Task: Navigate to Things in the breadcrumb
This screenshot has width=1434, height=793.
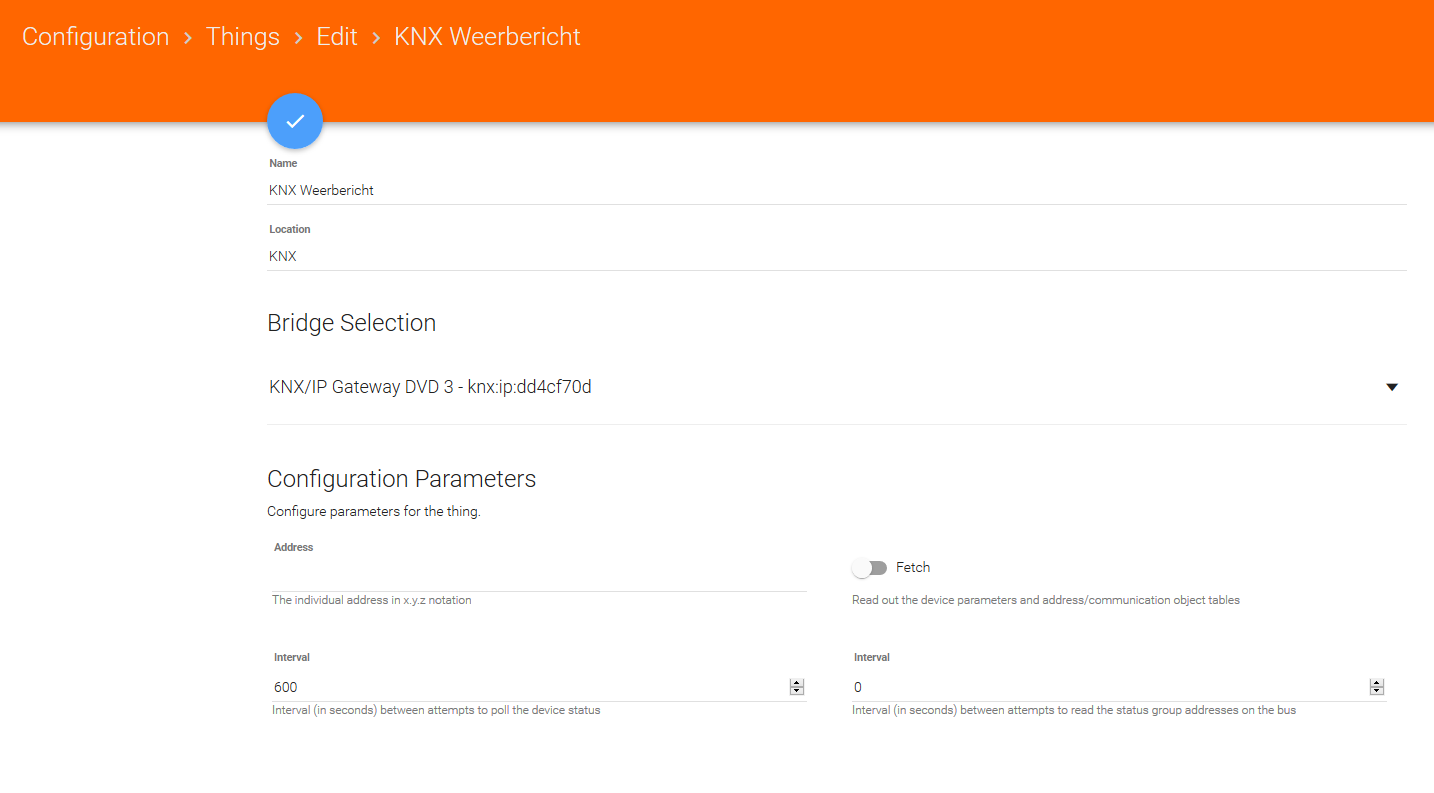Action: coord(243,37)
